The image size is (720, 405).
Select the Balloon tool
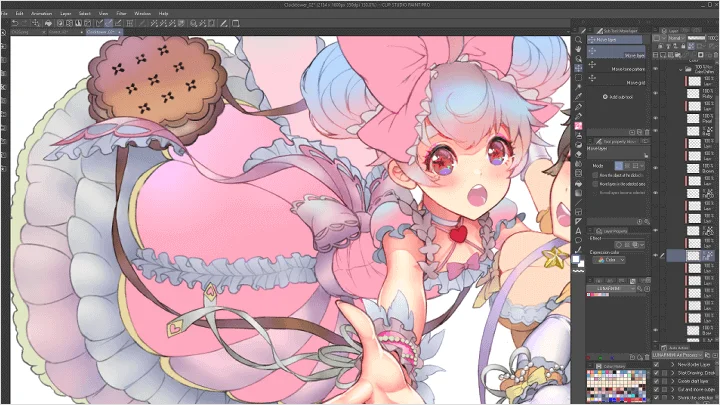(578, 240)
